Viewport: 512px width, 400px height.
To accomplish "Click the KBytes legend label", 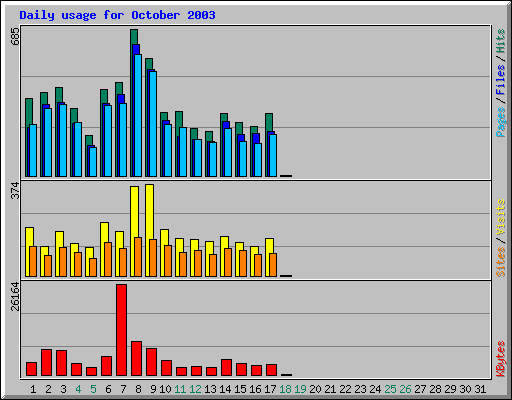I will tap(500, 359).
